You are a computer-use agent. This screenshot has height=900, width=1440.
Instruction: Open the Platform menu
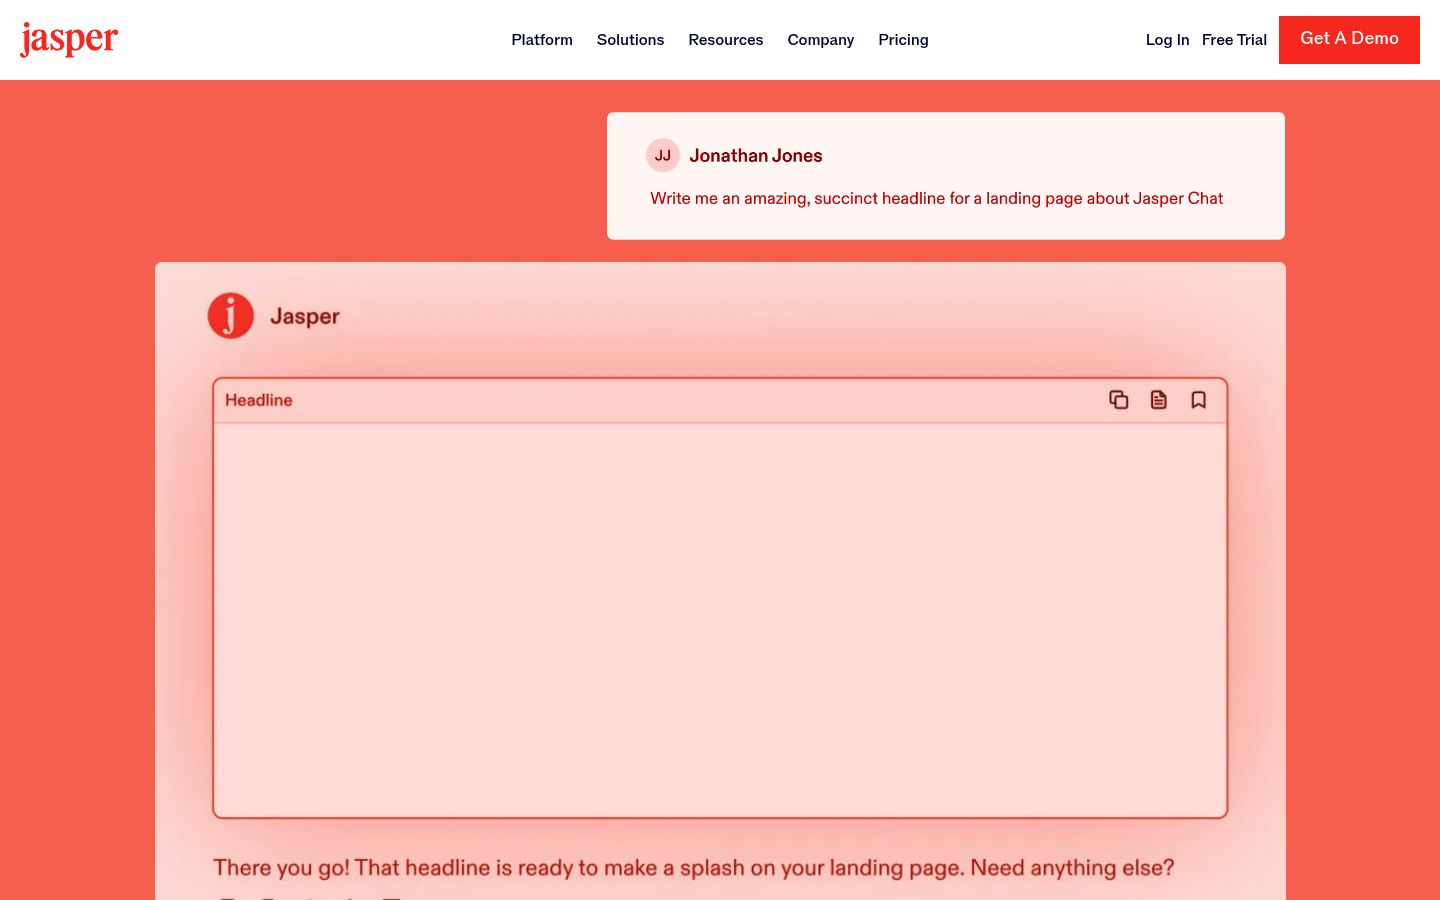click(x=542, y=40)
